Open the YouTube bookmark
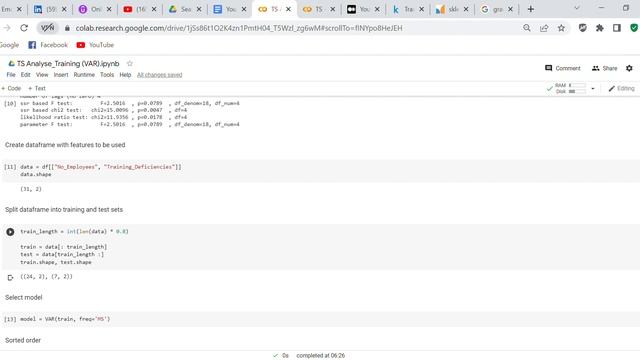Screen dimensions: 640x360 pyautogui.click(x=96, y=45)
